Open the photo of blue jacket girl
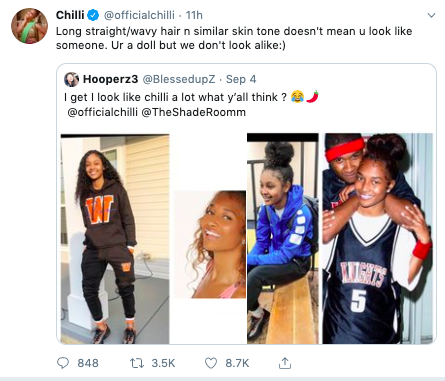445x381 pixels. point(283,239)
